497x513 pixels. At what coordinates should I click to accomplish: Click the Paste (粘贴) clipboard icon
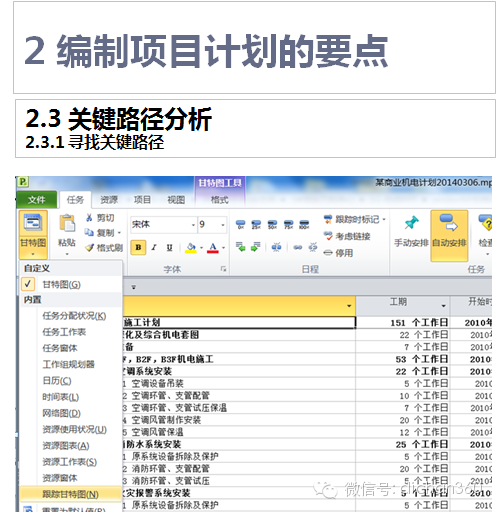tap(67, 223)
